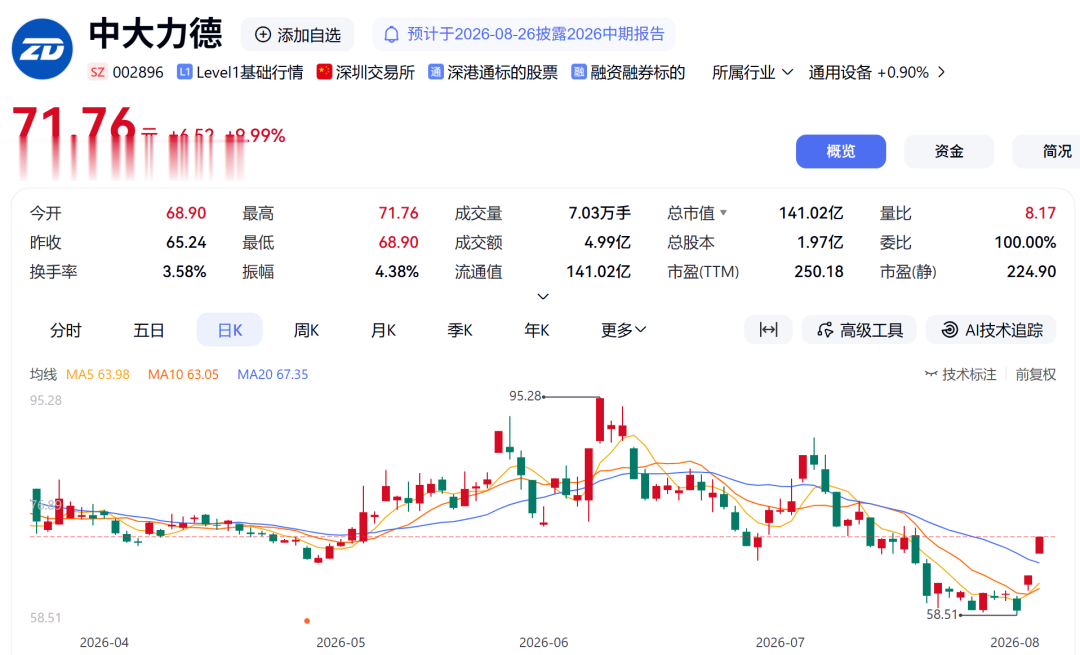Select the 月K chart tab
Image resolution: width=1080 pixels, height=655 pixels.
[383, 331]
